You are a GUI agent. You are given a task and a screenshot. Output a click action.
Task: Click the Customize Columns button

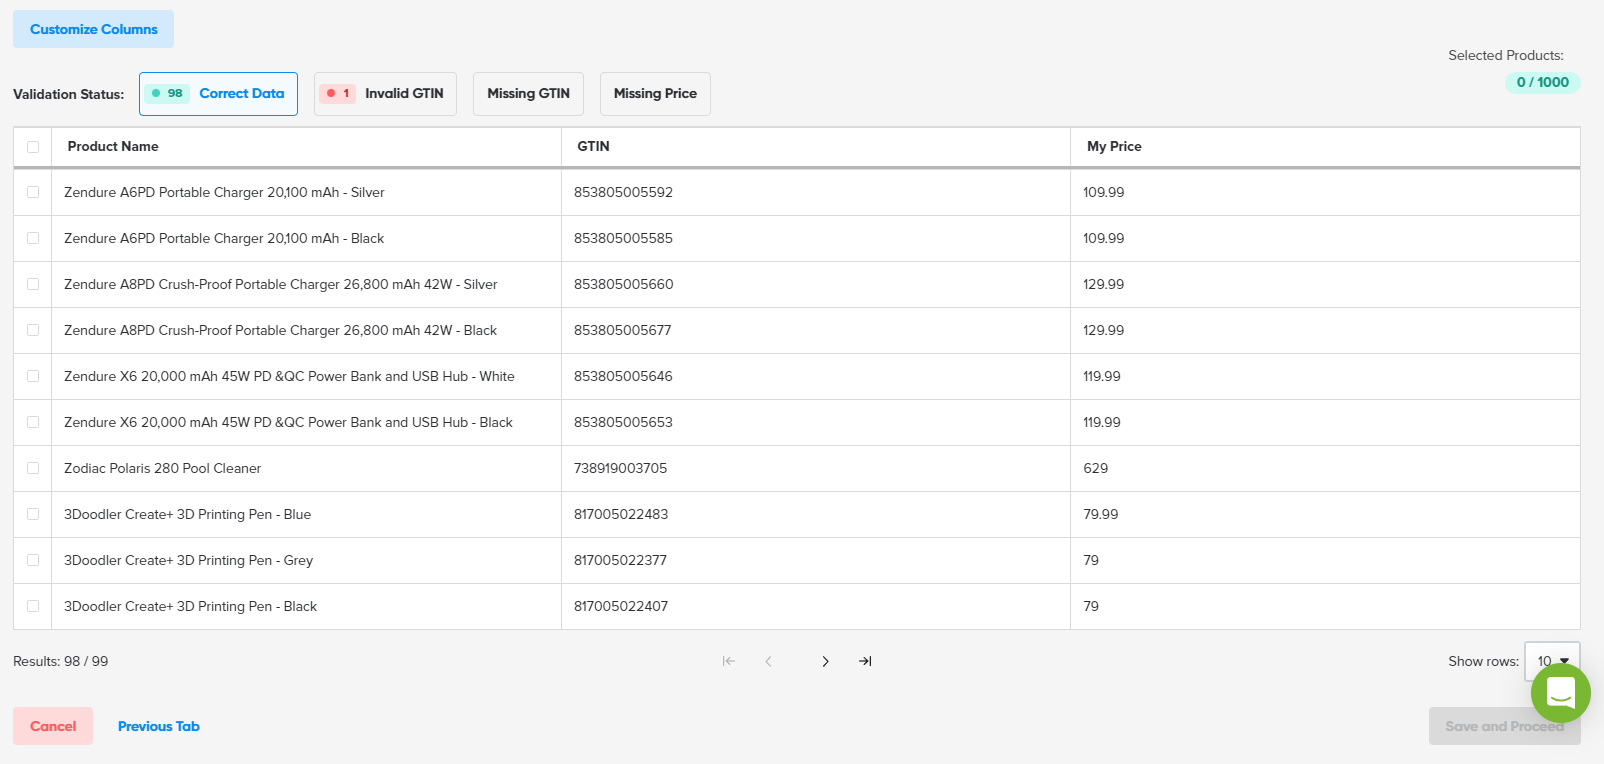coord(93,29)
